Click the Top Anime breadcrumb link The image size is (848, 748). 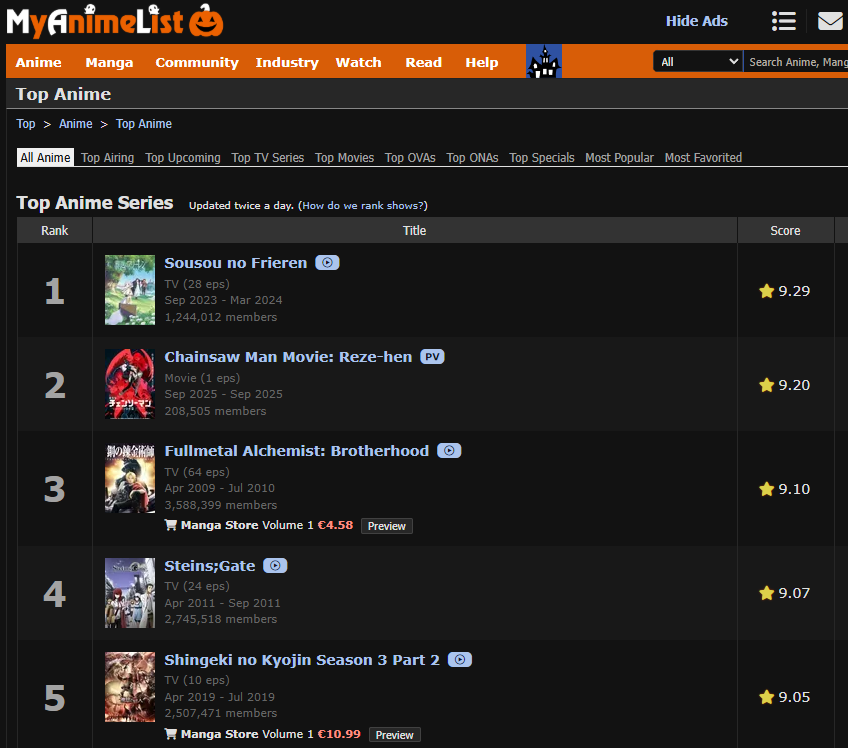[144, 124]
